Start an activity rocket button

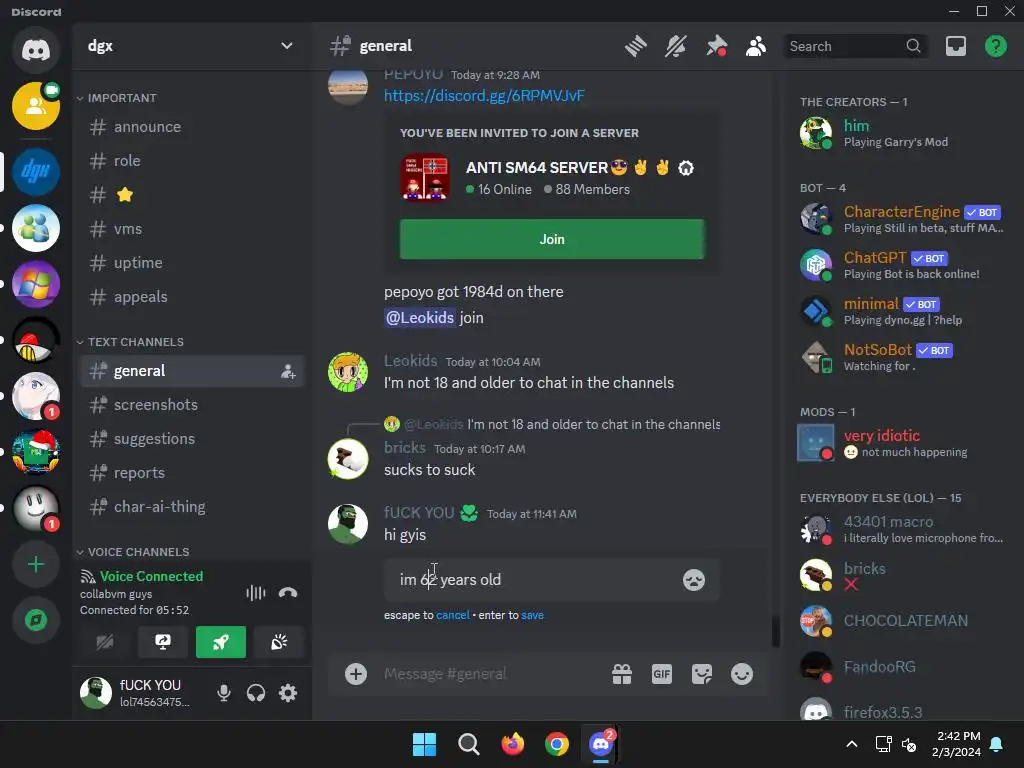221,643
